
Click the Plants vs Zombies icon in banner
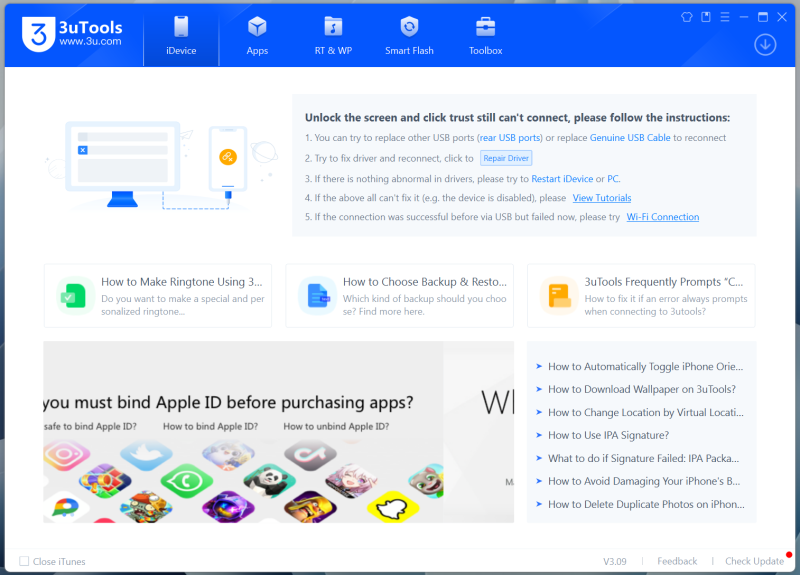pyautogui.click(x=146, y=507)
